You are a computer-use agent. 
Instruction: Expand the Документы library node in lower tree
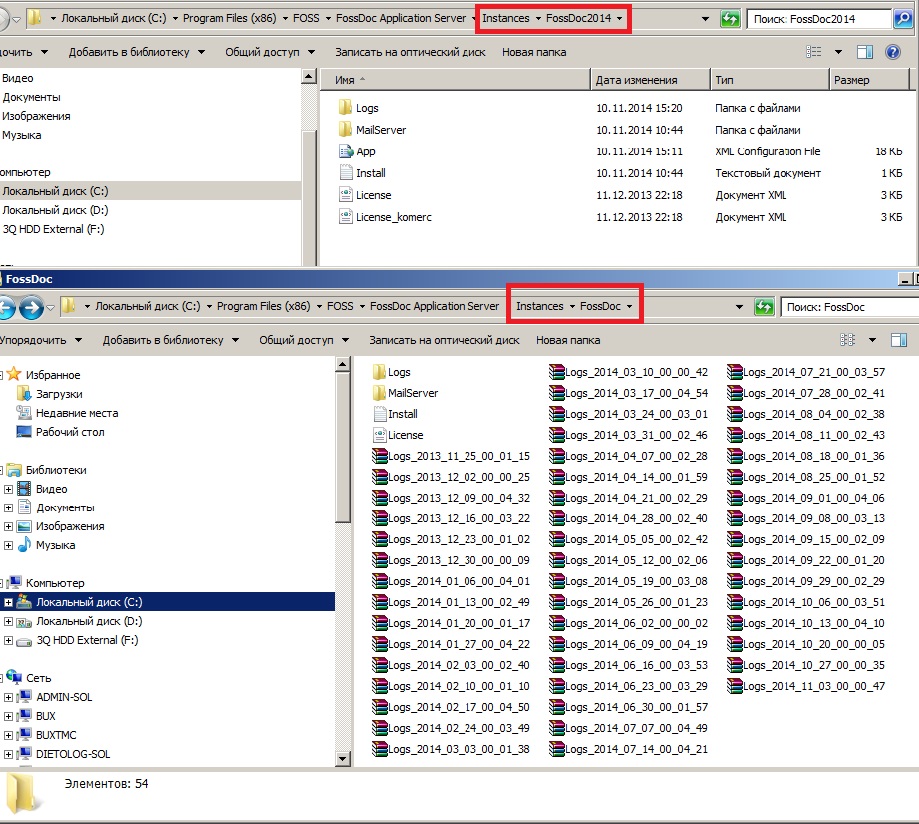click(8, 508)
